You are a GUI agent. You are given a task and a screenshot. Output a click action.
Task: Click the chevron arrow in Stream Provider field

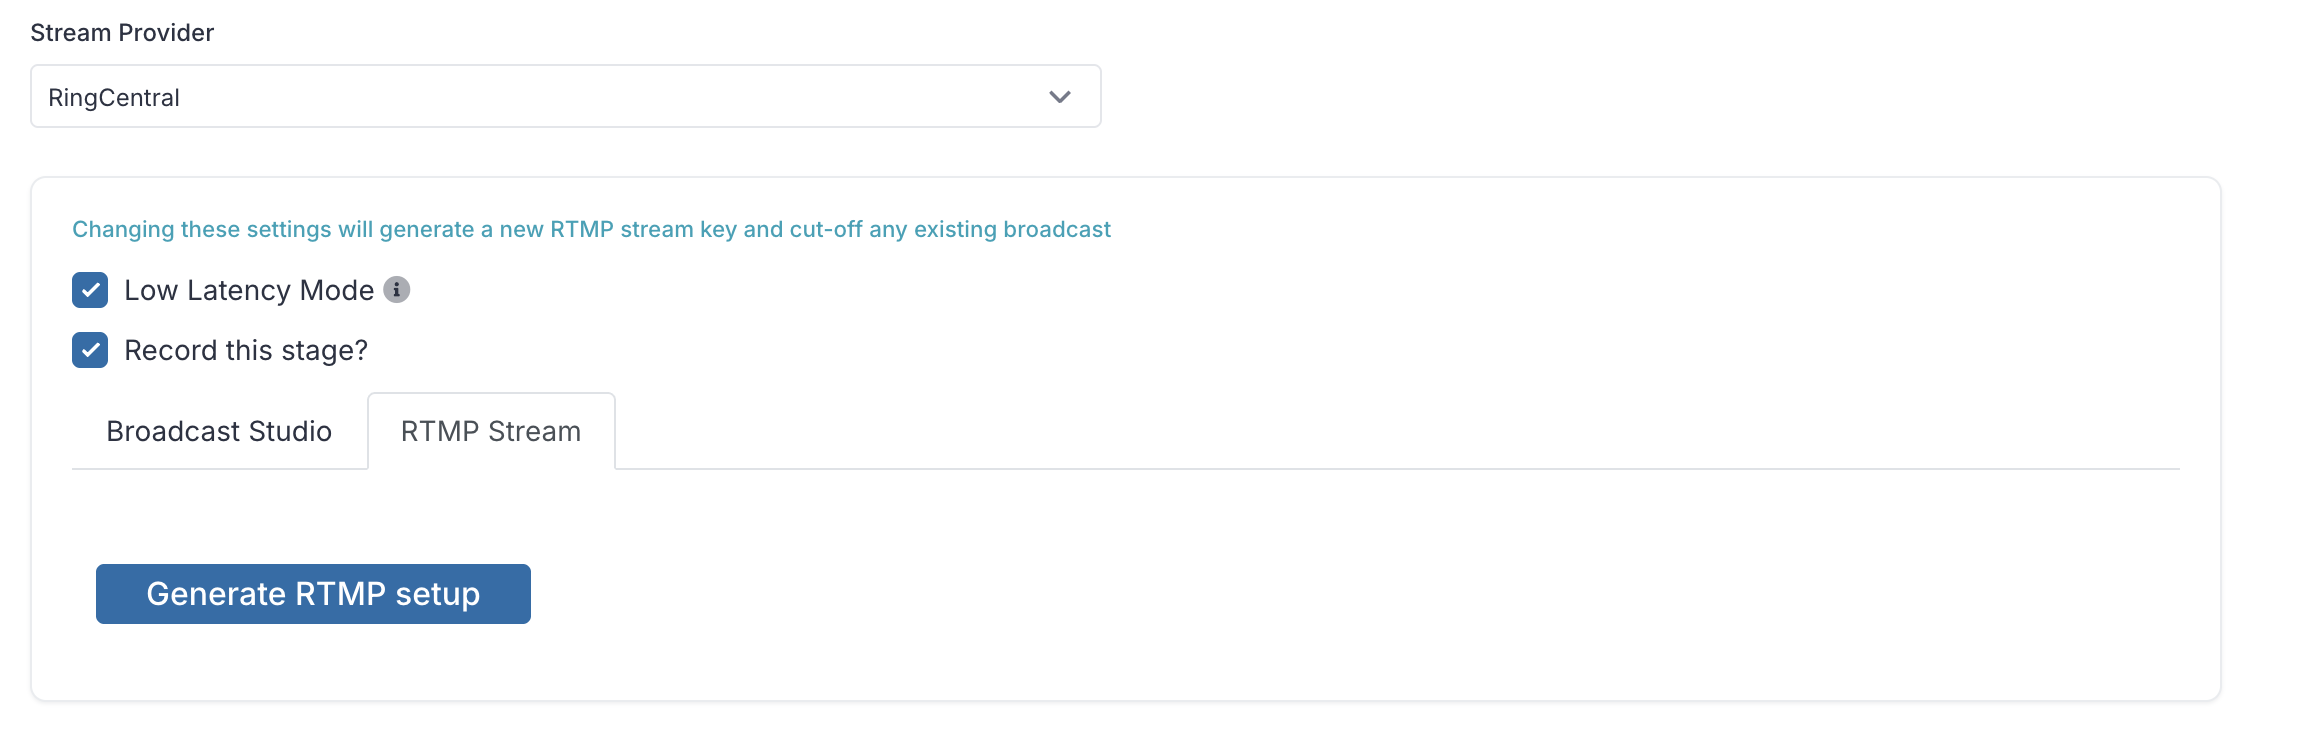coord(1060,97)
